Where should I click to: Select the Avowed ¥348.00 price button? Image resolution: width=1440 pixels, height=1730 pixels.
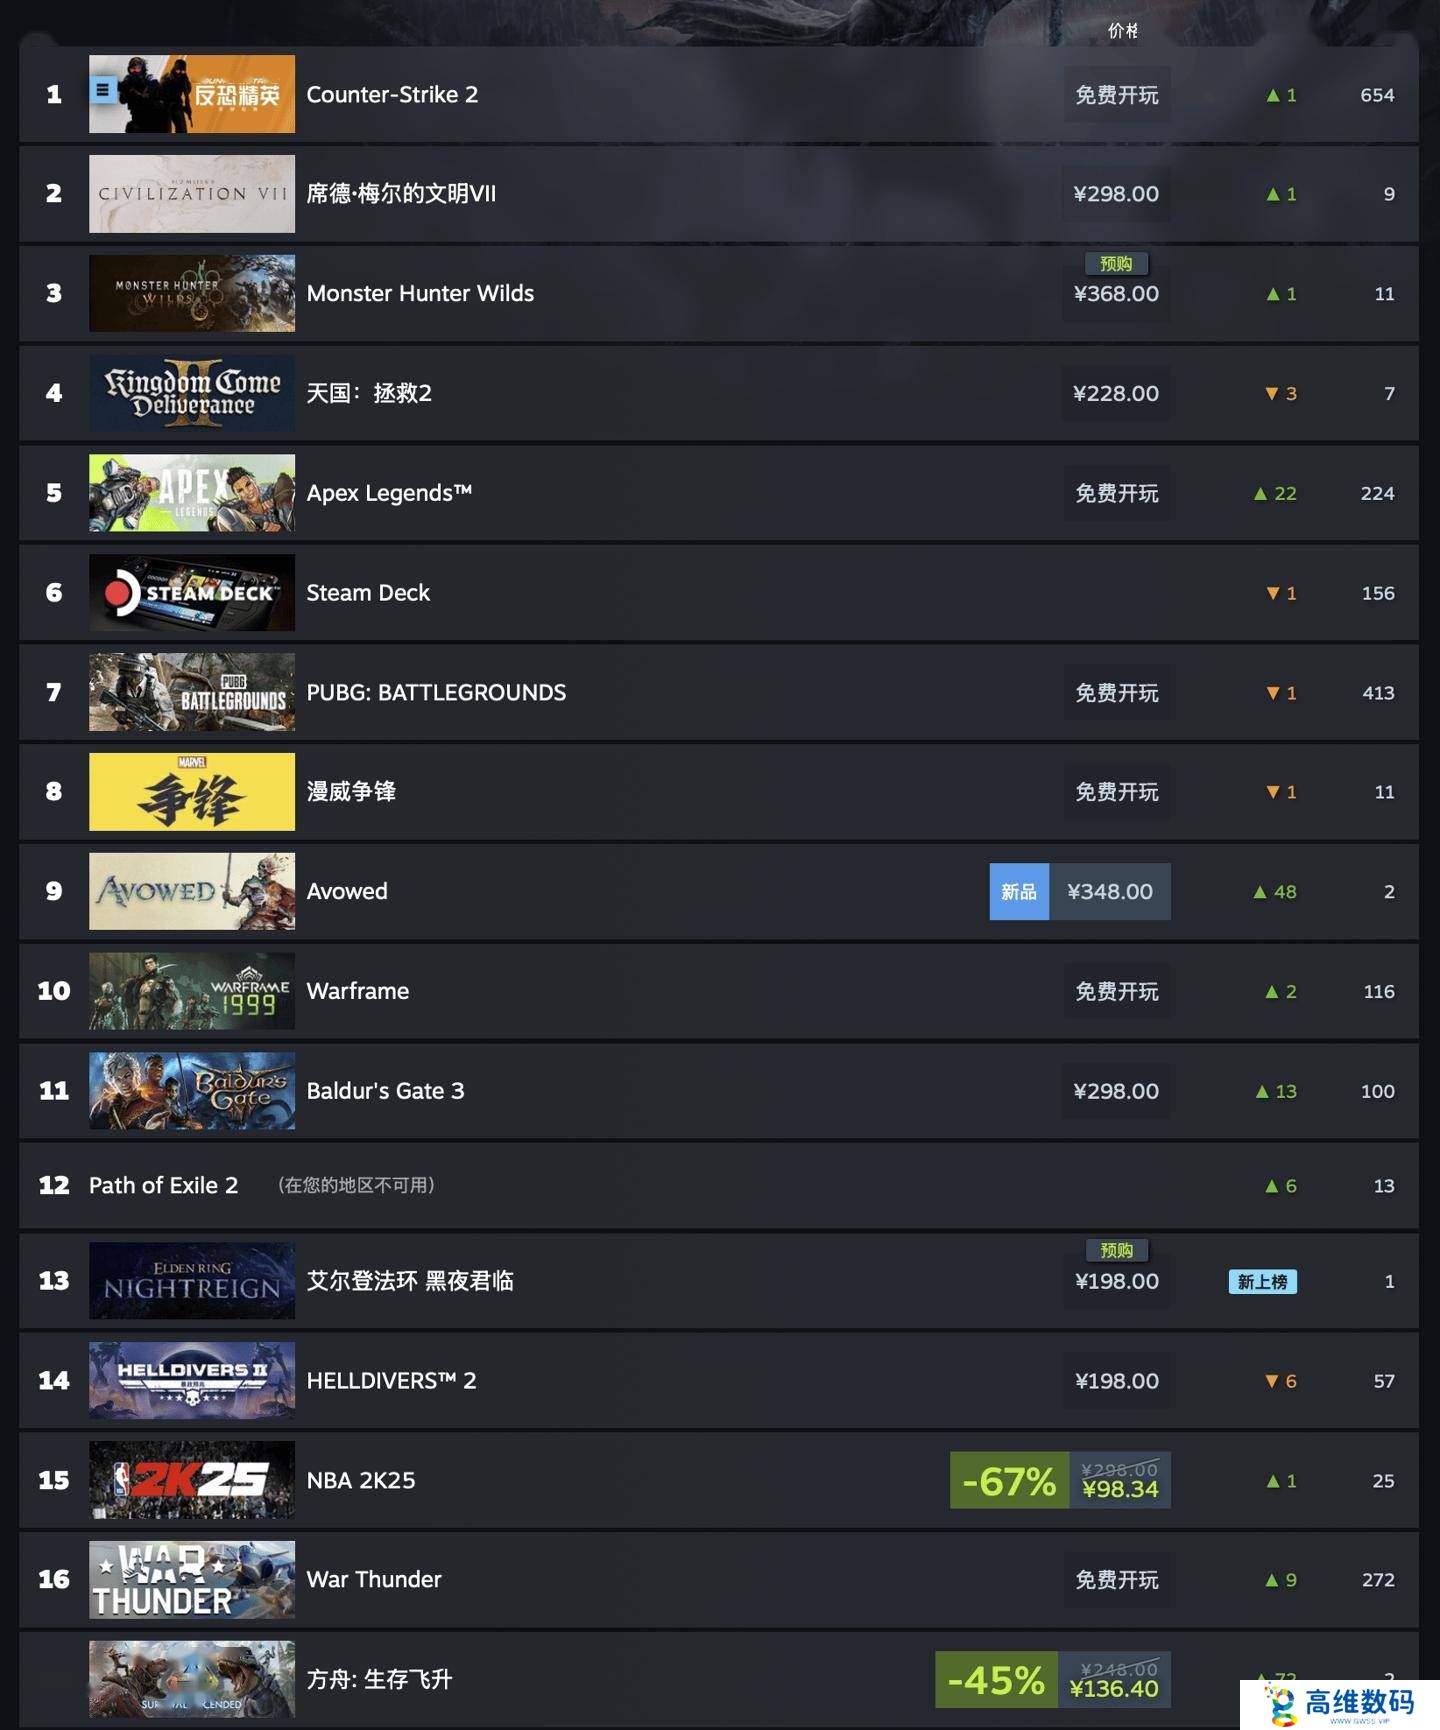[1110, 891]
